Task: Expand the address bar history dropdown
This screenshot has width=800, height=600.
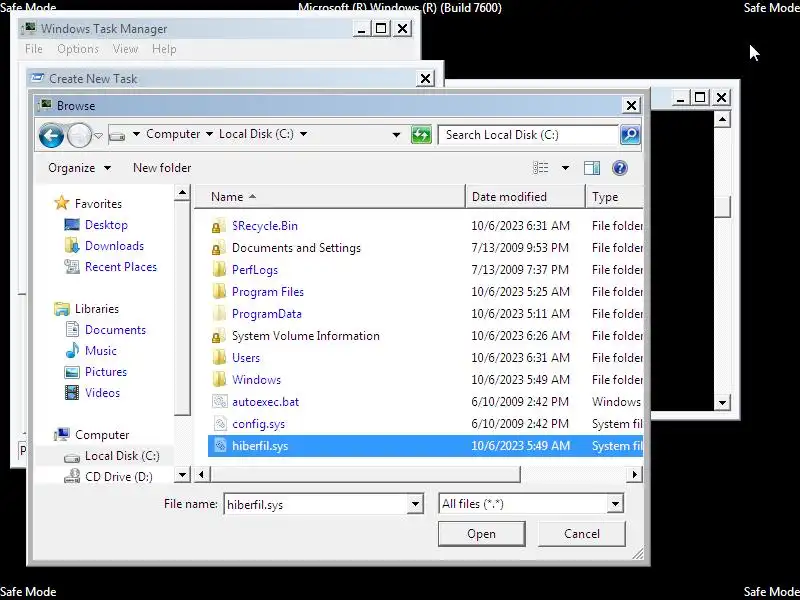Action: [x=396, y=135]
